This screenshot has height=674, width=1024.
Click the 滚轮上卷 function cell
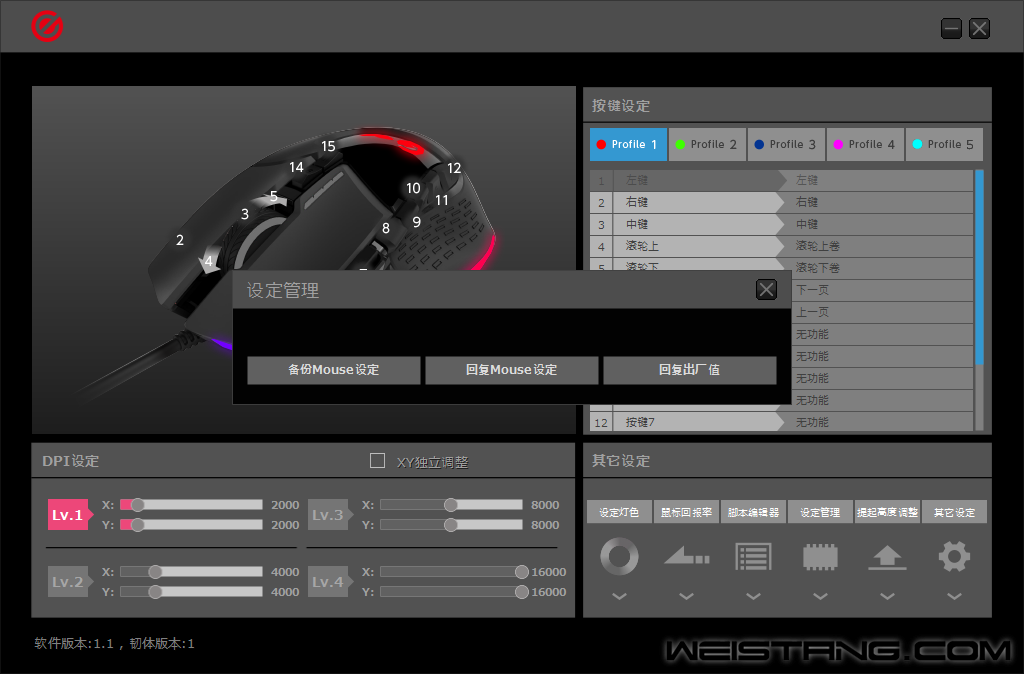point(875,246)
